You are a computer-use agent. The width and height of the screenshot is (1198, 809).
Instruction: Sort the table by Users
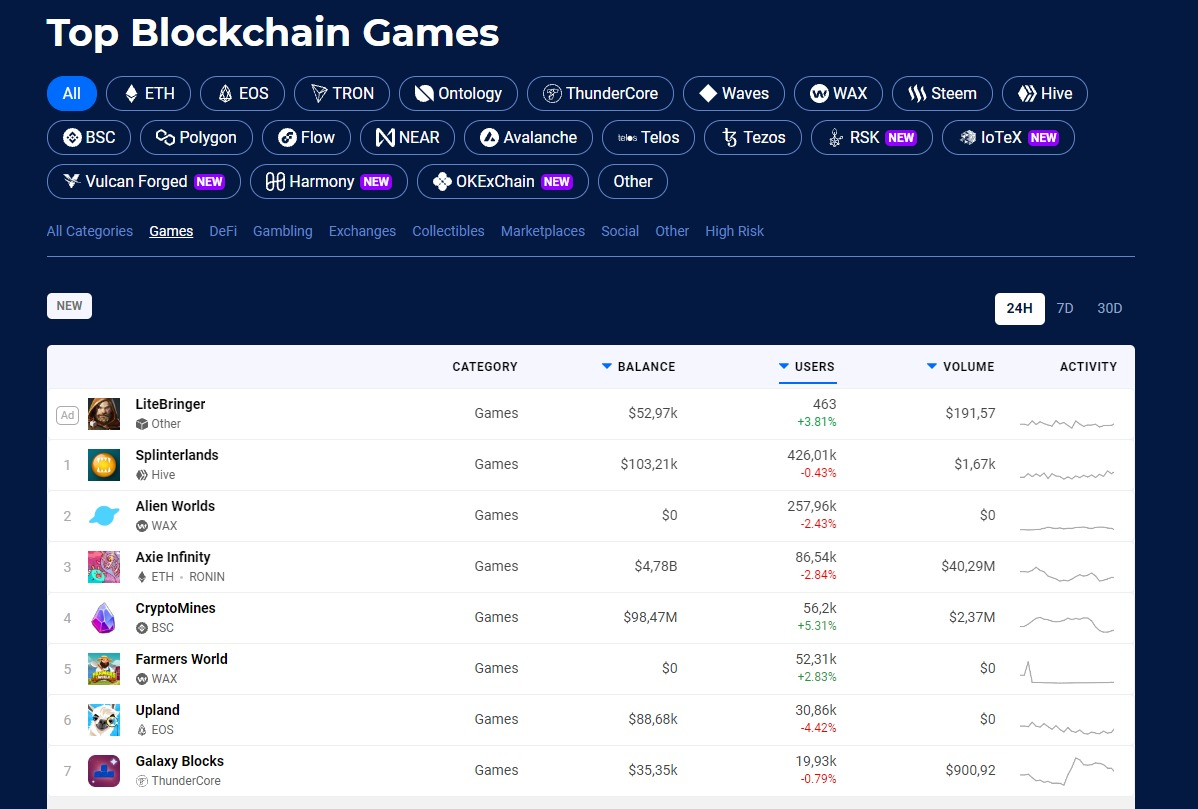point(807,367)
